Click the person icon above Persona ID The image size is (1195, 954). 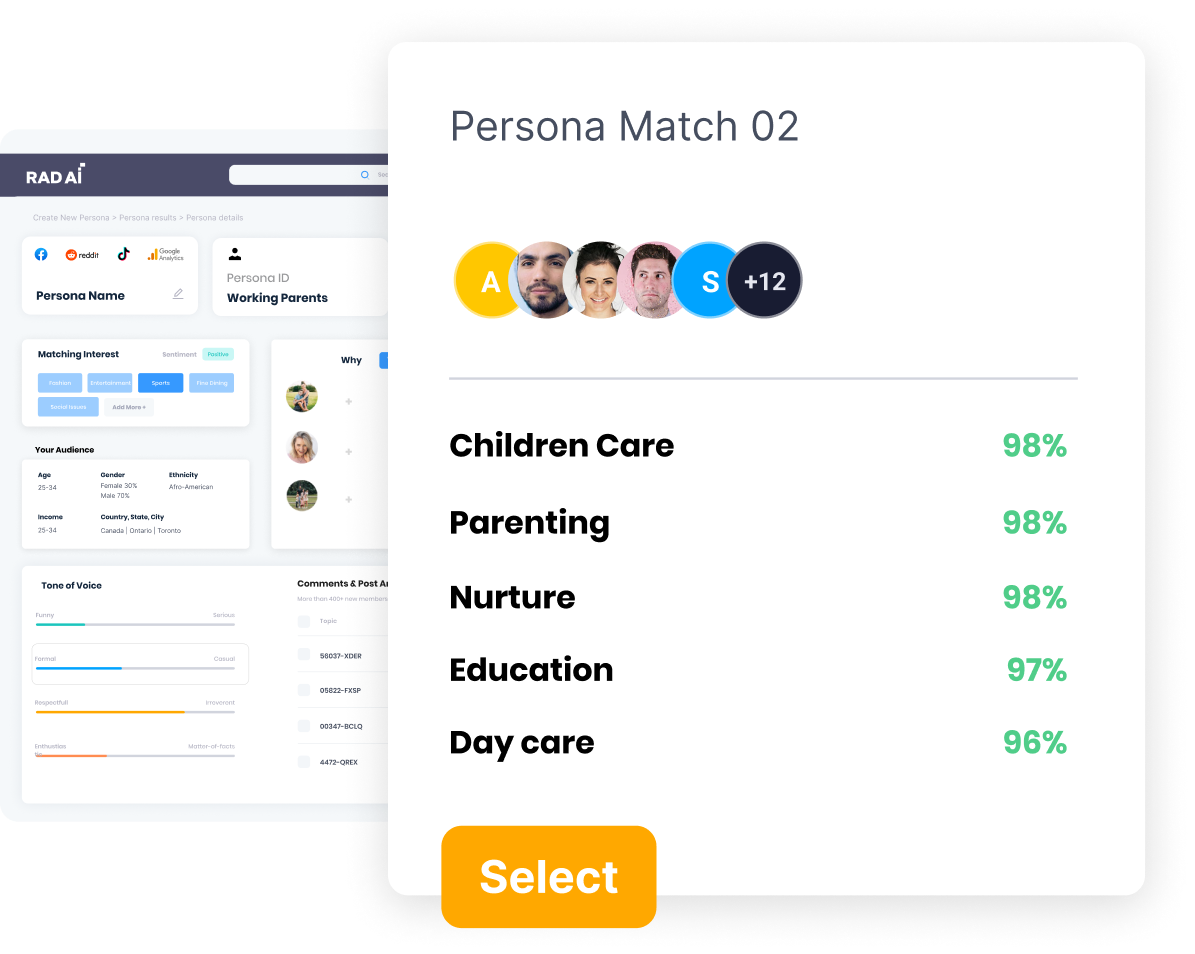coord(235,255)
